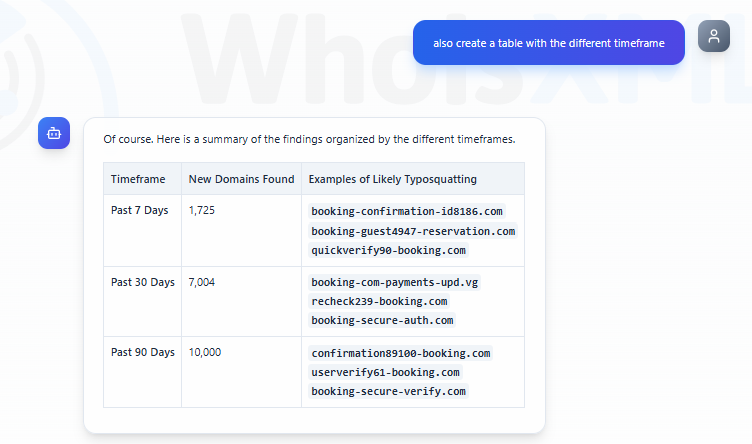752x444 pixels.
Task: Click the booking-confirmation-id8186.com domain
Action: (407, 212)
